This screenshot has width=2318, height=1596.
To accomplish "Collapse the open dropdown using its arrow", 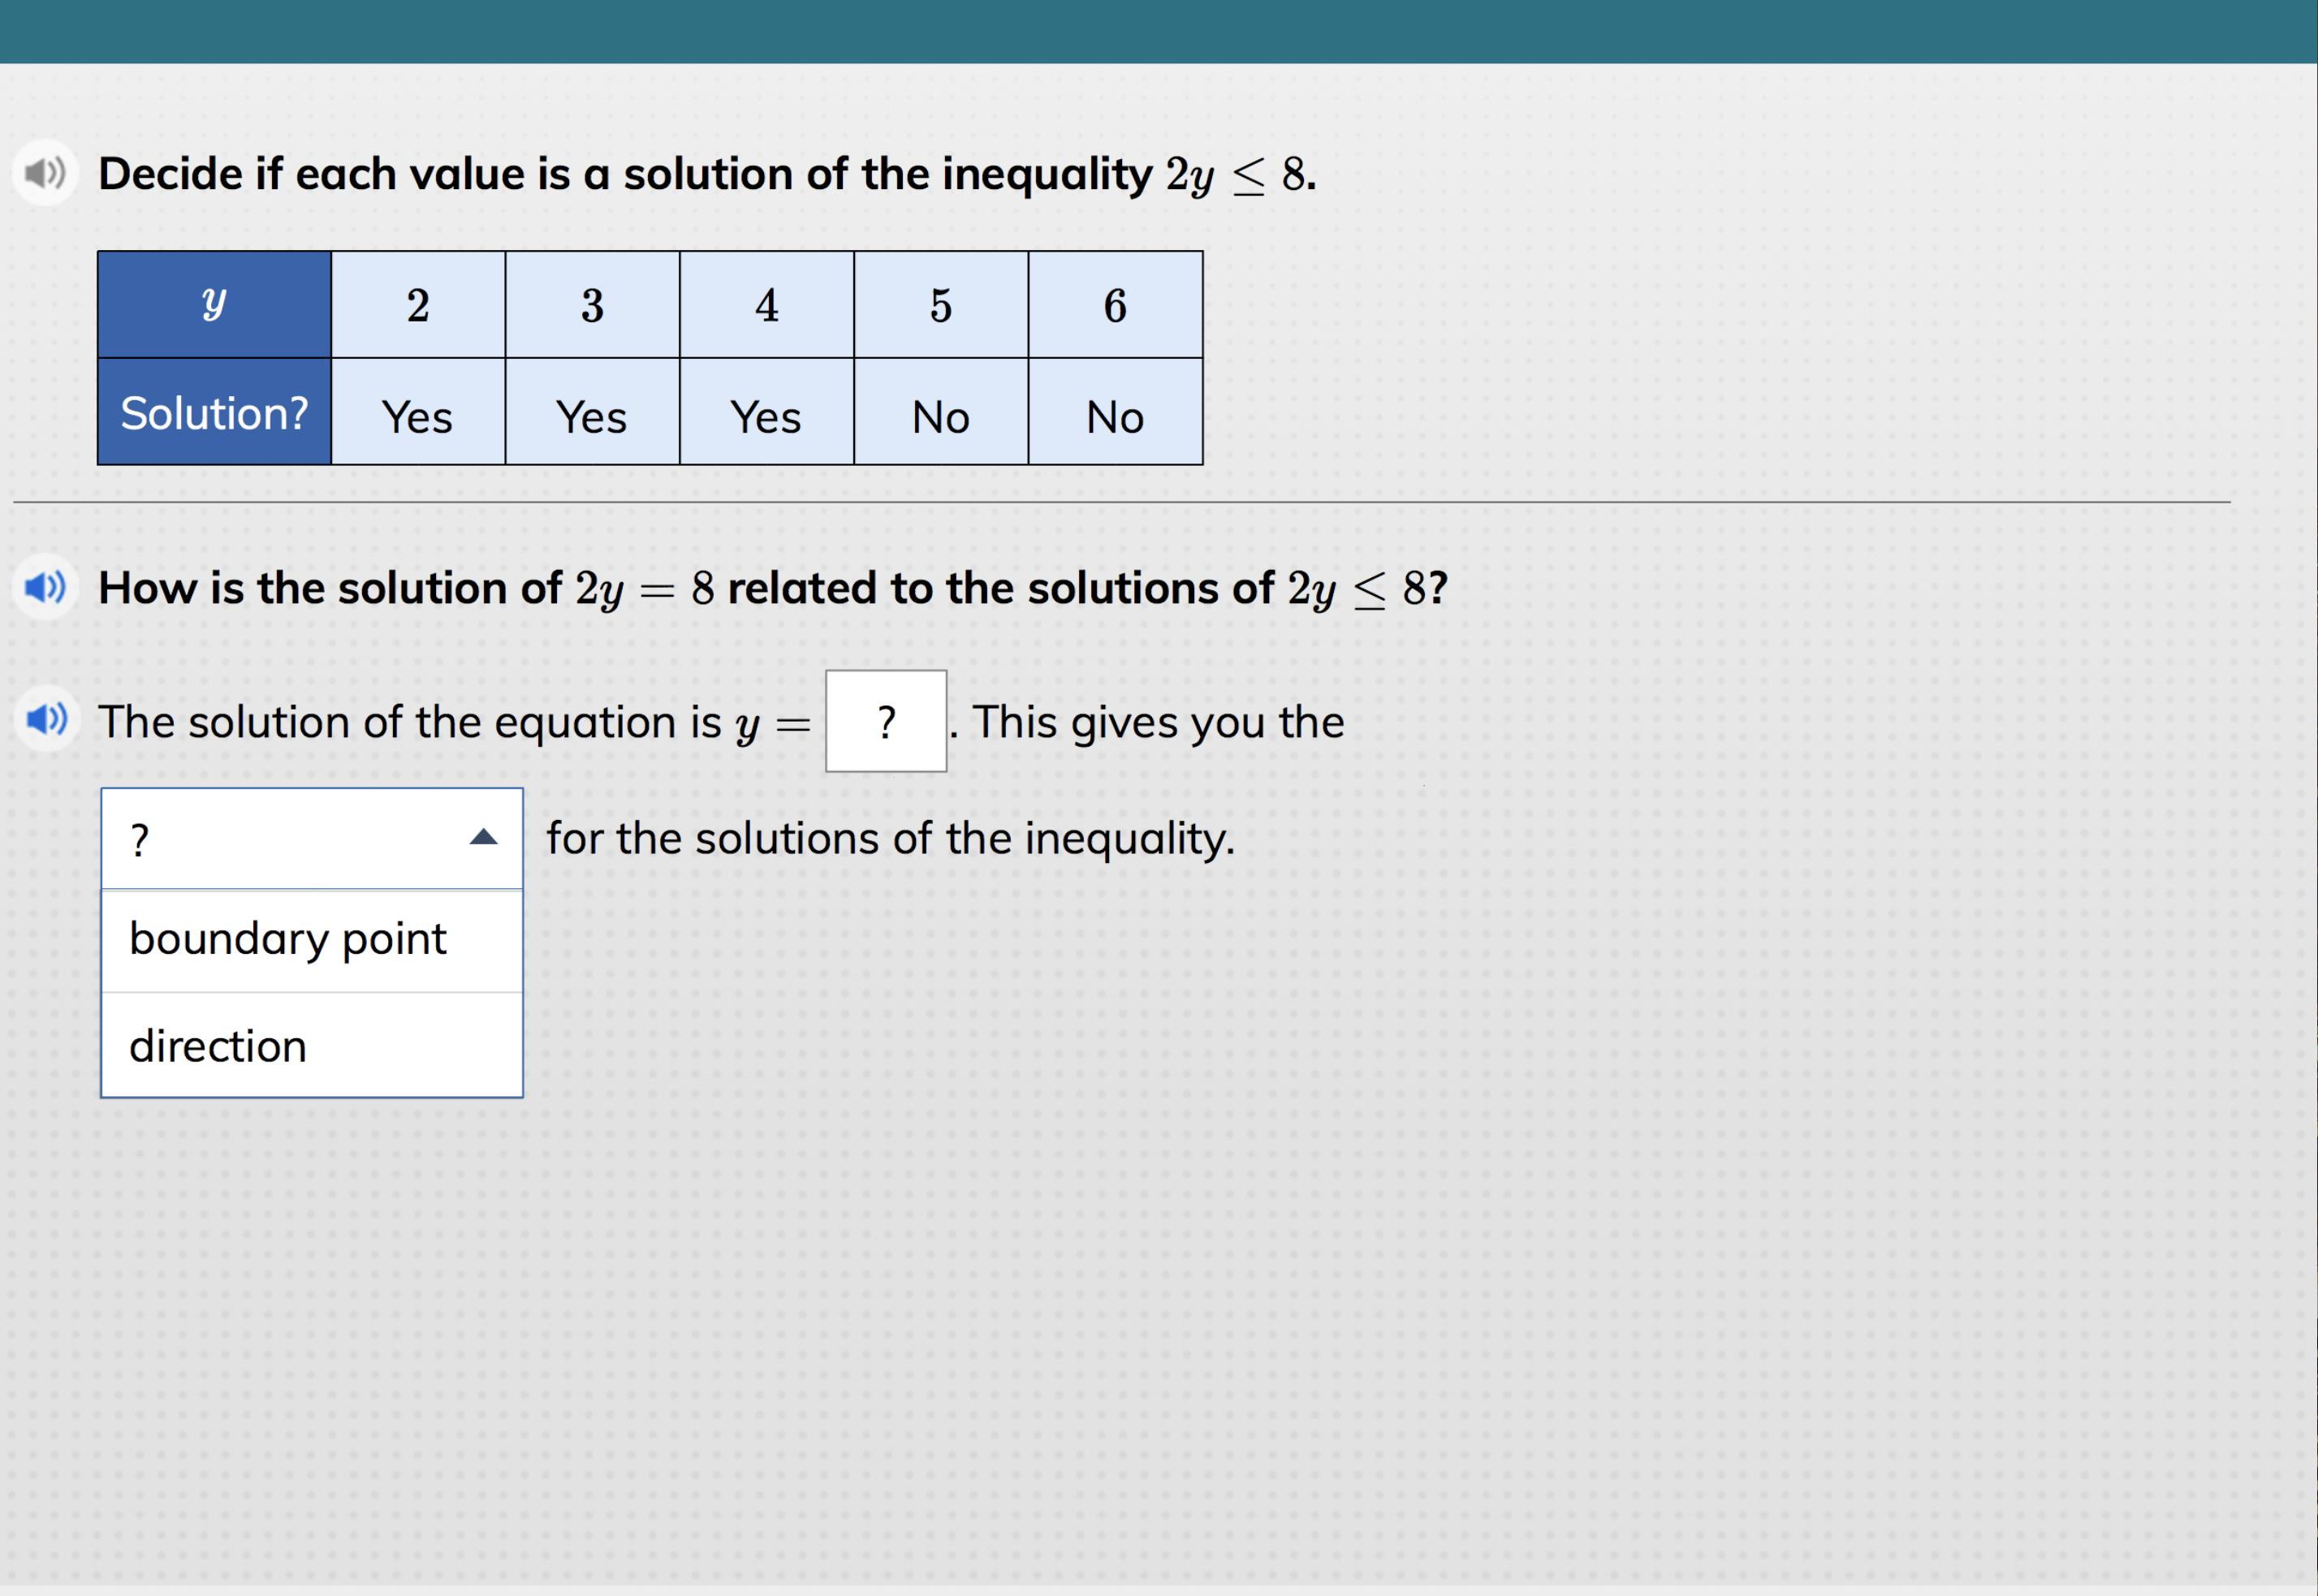I will pos(483,838).
